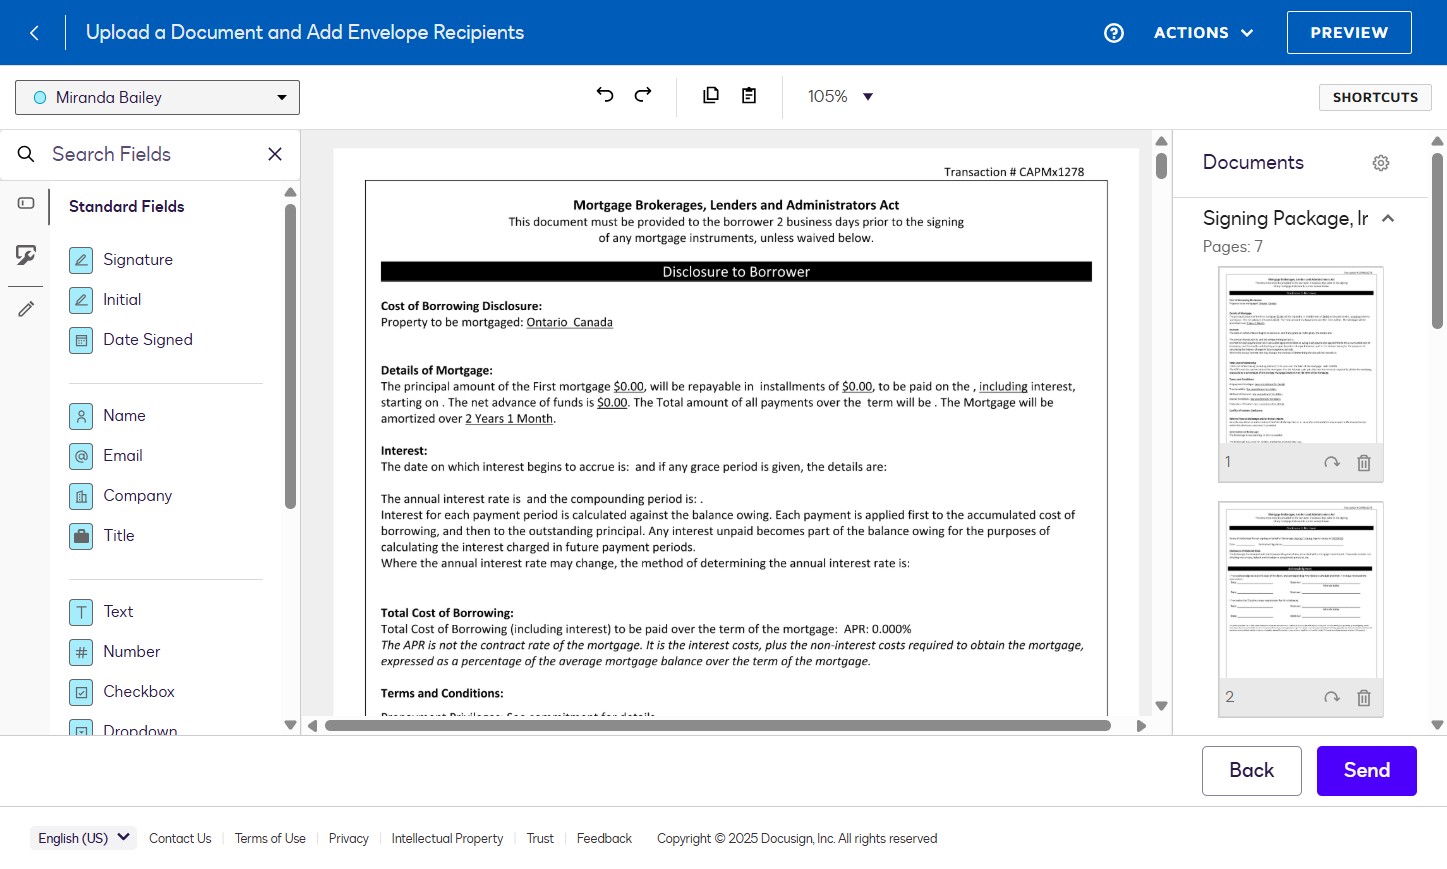Click the search magnifier icon
The image size is (1447, 869).
pyautogui.click(x=26, y=154)
